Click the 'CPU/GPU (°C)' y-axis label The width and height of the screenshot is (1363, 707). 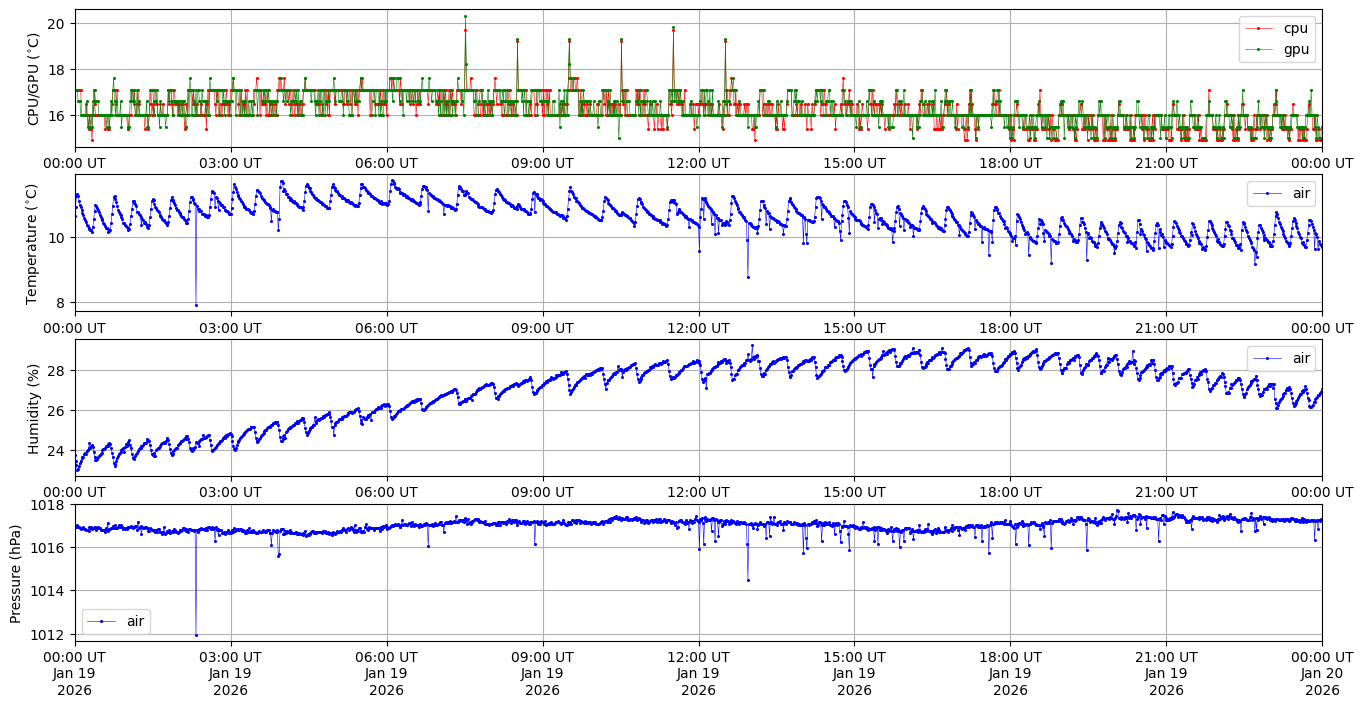tap(34, 79)
